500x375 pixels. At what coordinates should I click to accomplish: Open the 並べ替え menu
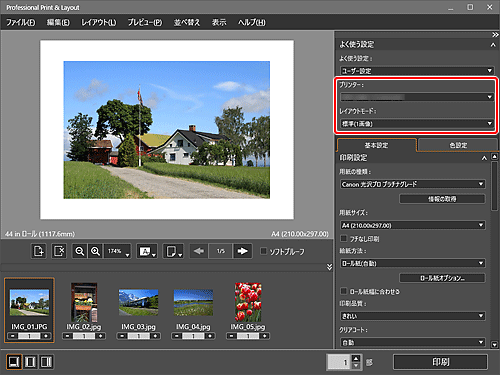pos(187,22)
